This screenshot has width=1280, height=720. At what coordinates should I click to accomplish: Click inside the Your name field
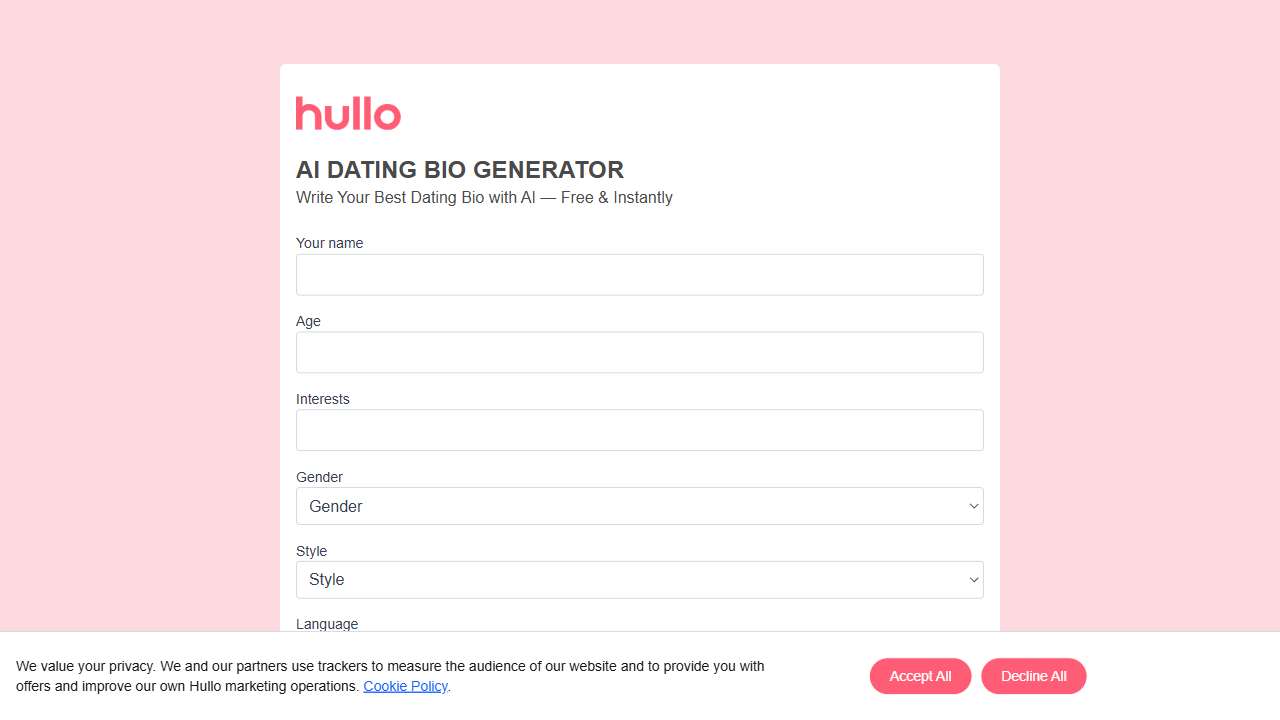(x=640, y=274)
